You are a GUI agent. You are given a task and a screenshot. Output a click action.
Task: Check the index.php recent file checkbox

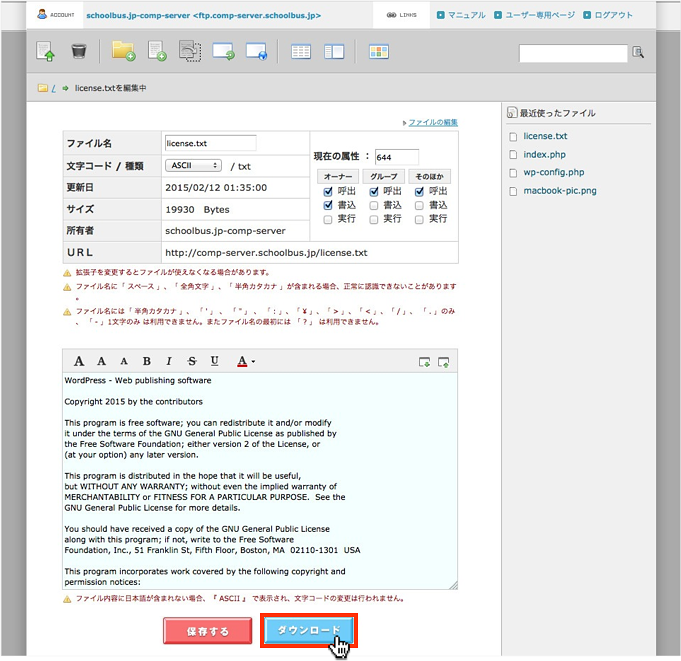click(513, 155)
